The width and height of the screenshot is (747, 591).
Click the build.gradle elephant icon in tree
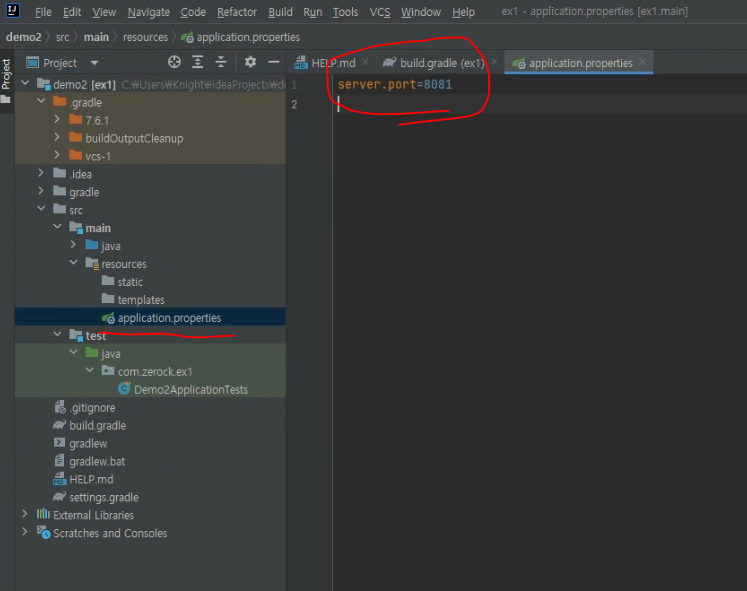tap(60, 425)
